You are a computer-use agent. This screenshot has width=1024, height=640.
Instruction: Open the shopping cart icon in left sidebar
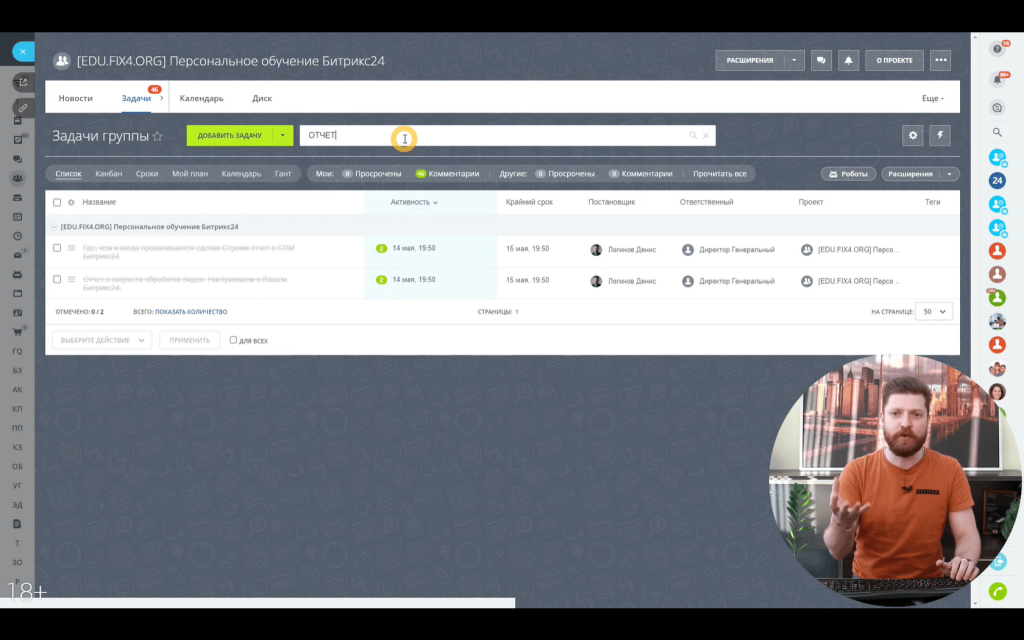coord(18,332)
